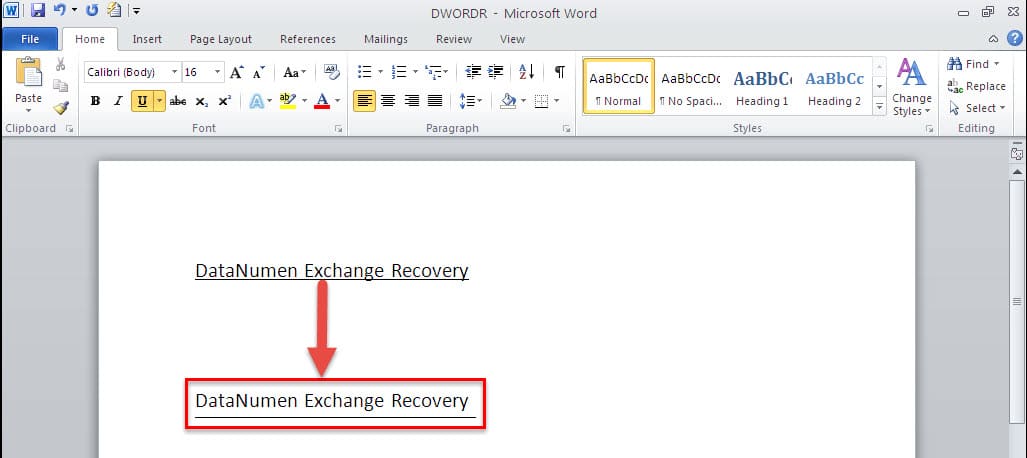The height and width of the screenshot is (458, 1027).
Task: Click Increase Indent icon
Action: point(496,72)
